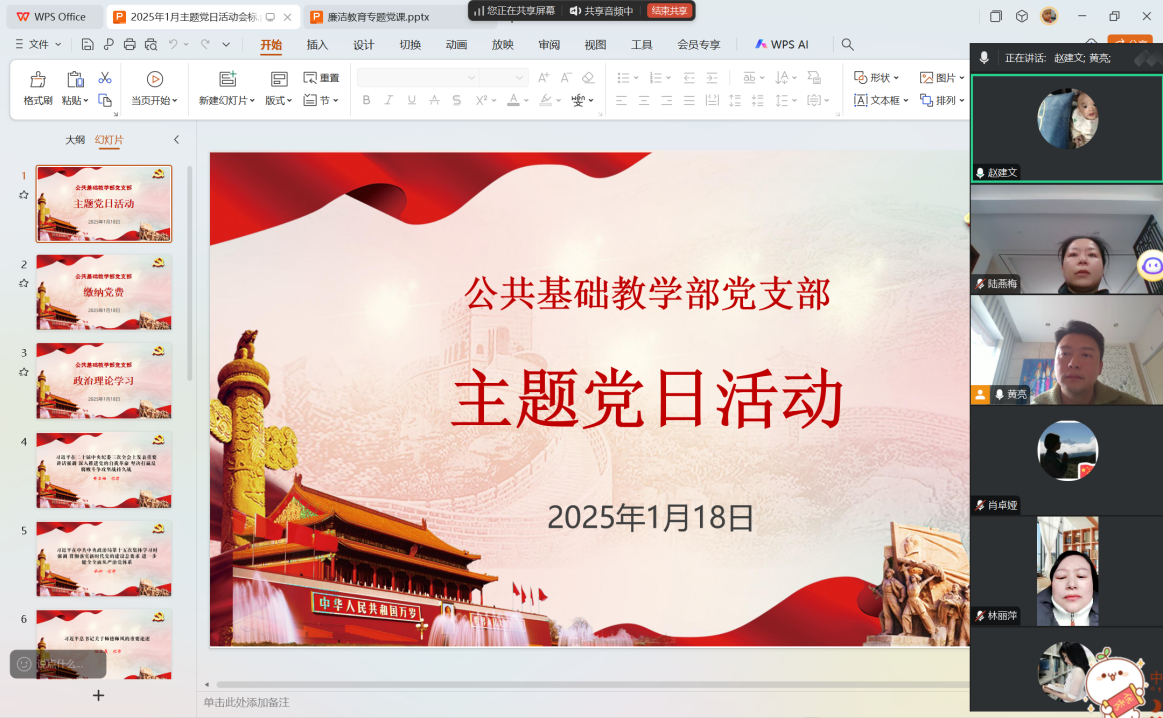Open the Design (设计) ribbon tab

point(363,45)
